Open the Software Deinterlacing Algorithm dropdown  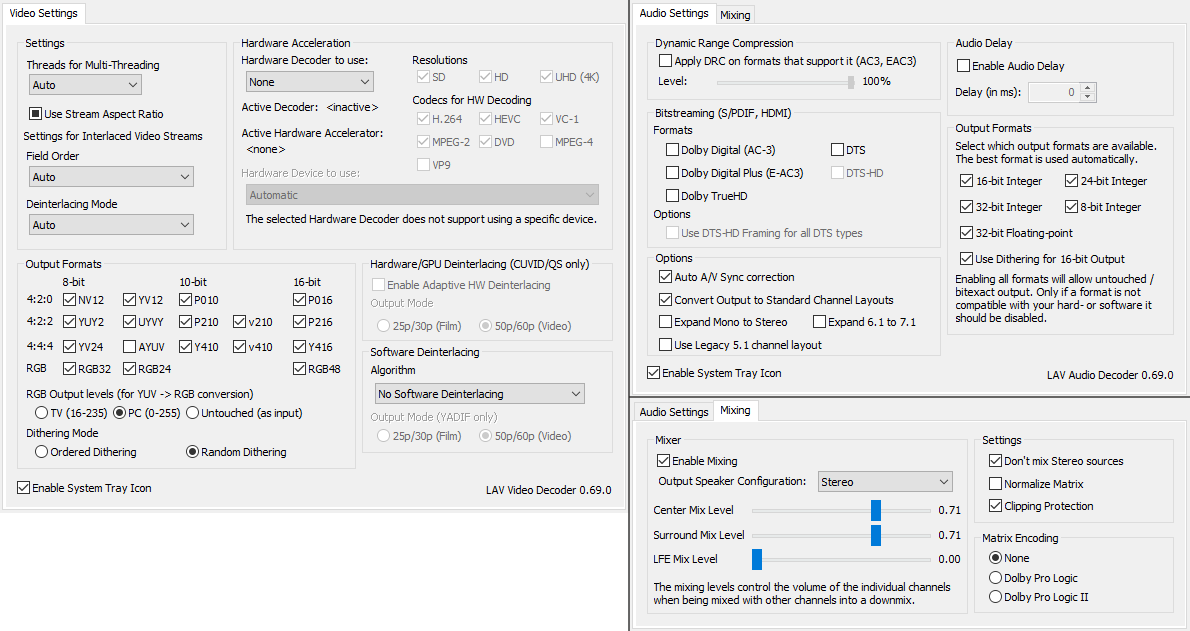click(x=478, y=394)
